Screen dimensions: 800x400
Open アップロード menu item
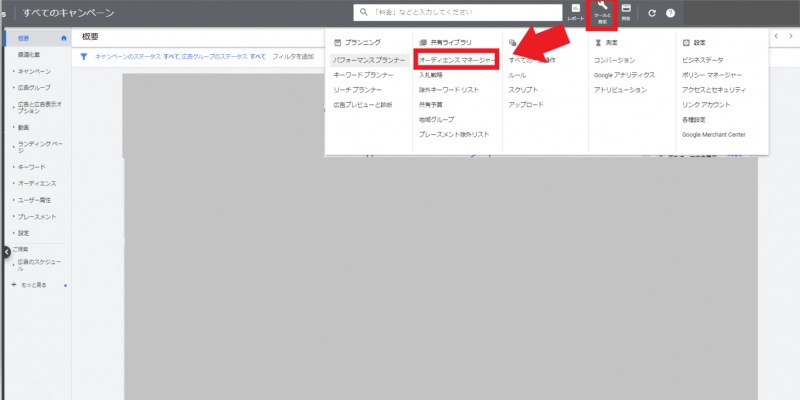click(x=526, y=105)
